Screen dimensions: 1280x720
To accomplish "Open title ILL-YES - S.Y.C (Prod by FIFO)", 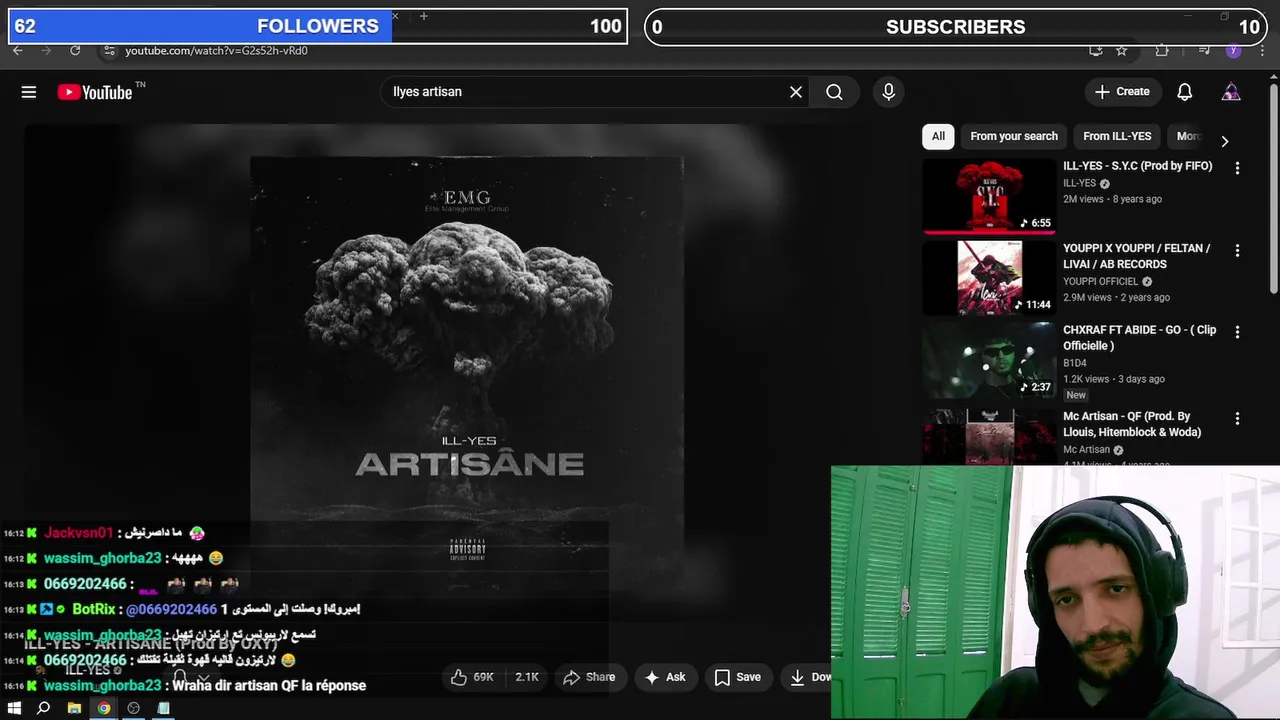I will click(1137, 166).
